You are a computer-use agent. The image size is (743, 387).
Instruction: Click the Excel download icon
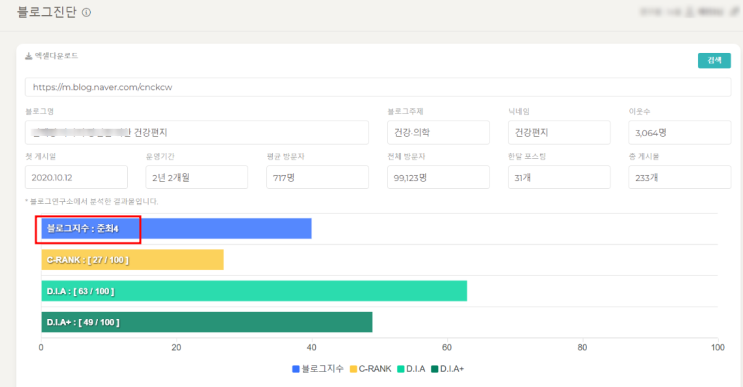(x=28, y=56)
